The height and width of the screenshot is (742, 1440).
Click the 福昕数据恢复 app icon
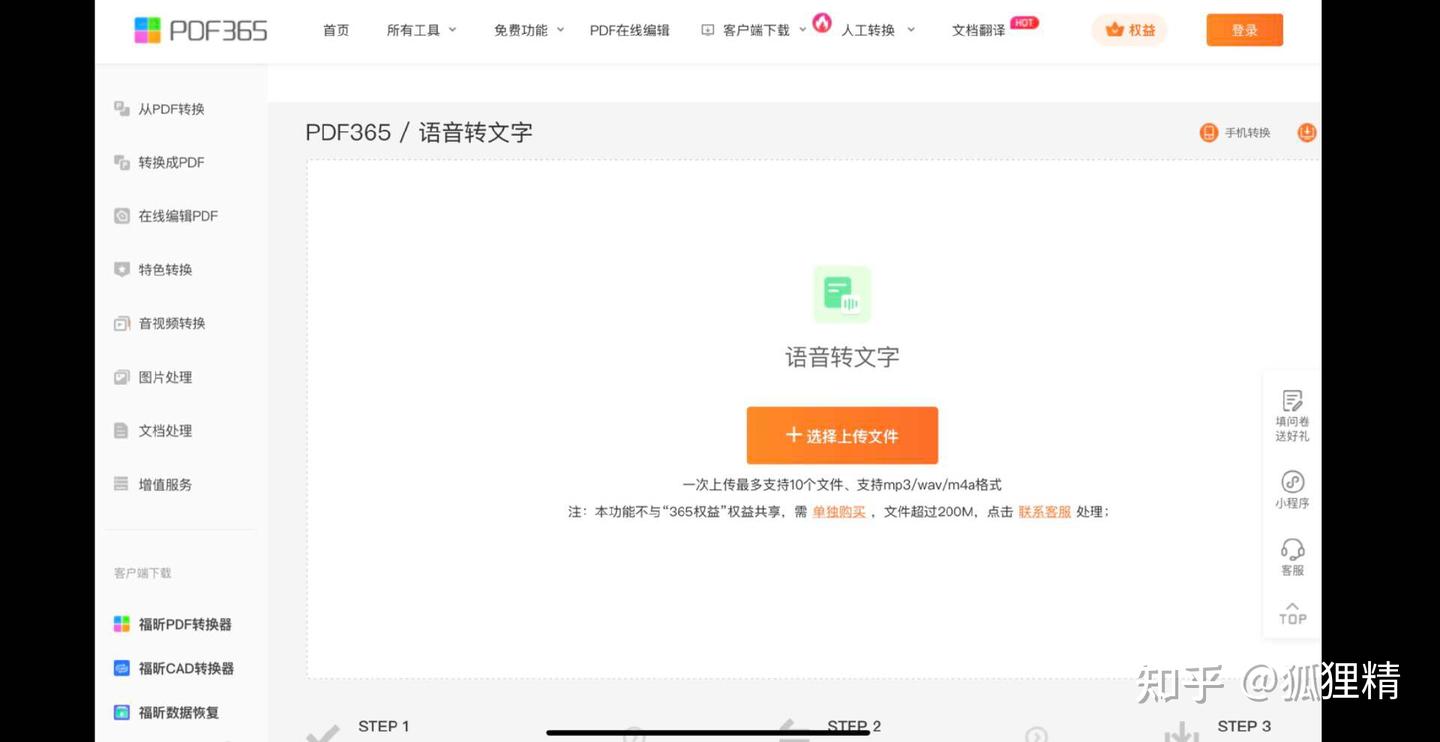122,712
